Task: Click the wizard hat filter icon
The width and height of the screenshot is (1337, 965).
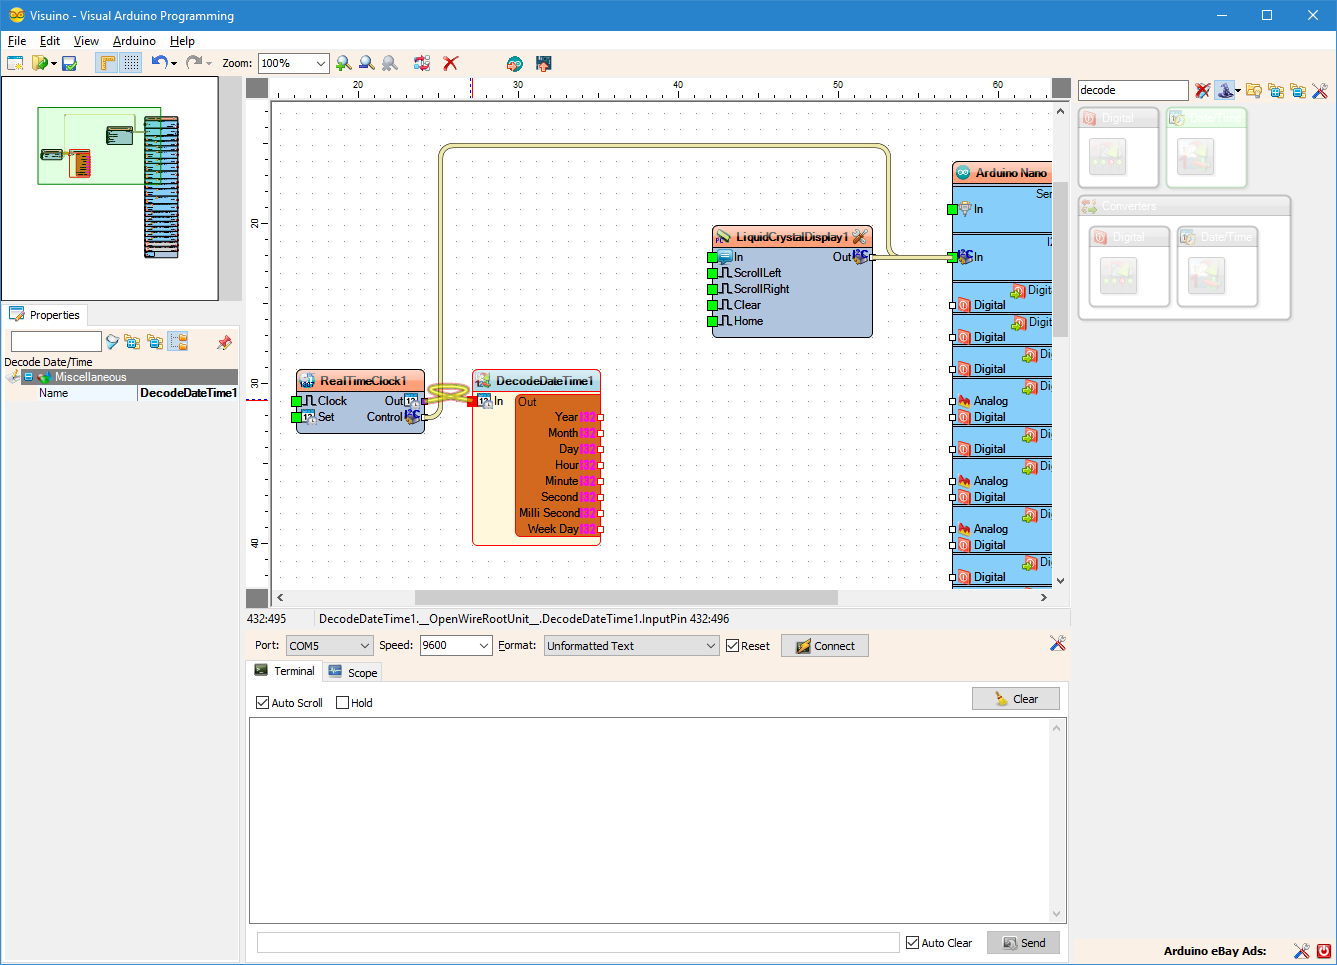Action: click(x=1224, y=90)
